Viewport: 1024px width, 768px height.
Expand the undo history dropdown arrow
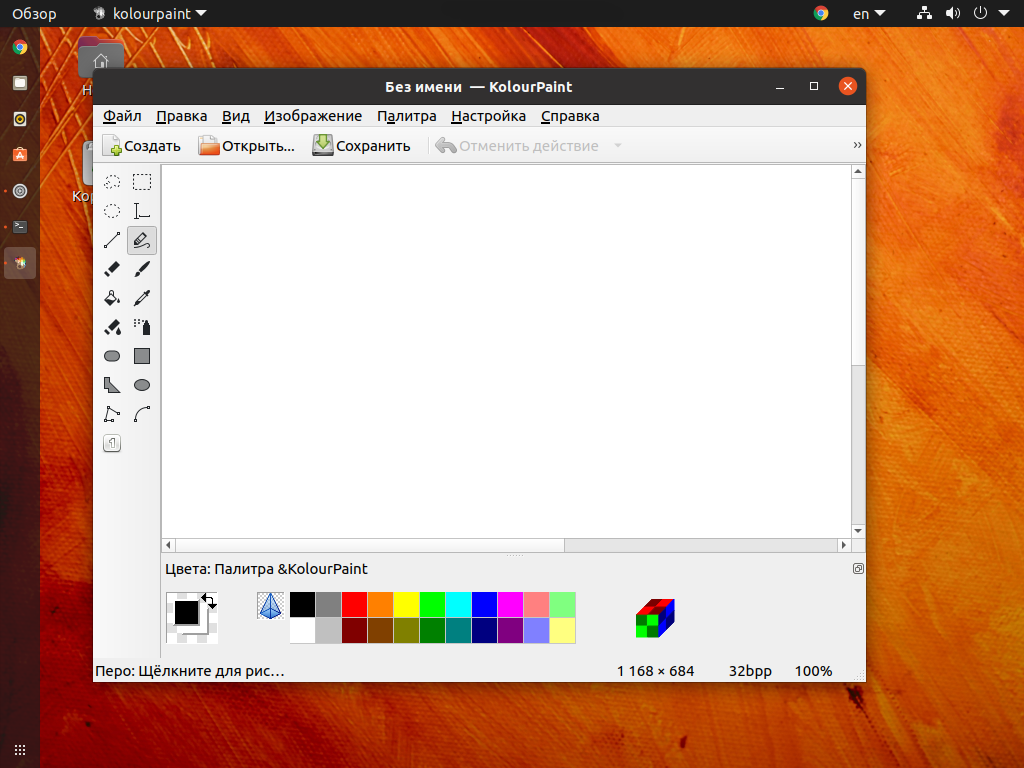tap(618, 146)
